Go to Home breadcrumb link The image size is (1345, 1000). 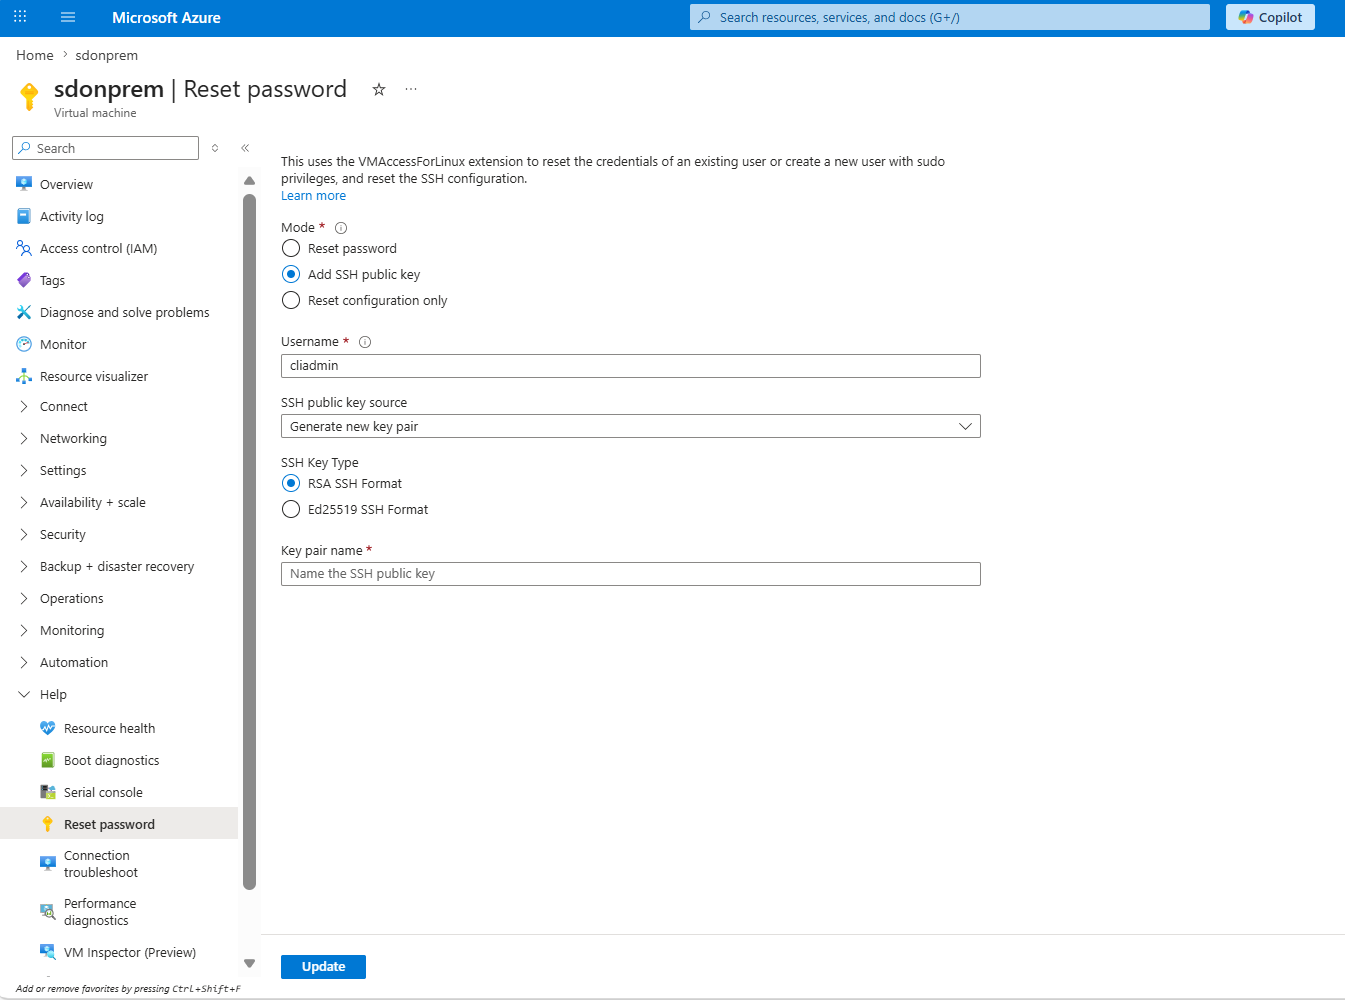[35, 55]
